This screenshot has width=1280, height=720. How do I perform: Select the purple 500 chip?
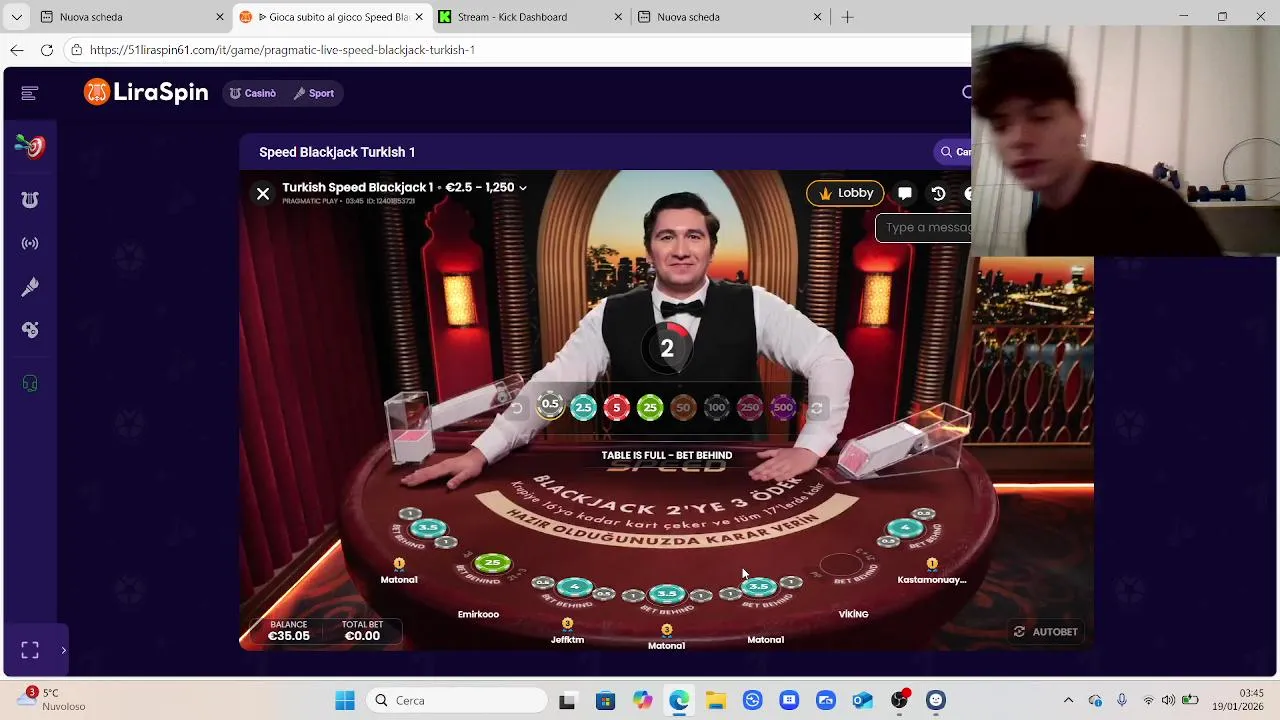[783, 407]
